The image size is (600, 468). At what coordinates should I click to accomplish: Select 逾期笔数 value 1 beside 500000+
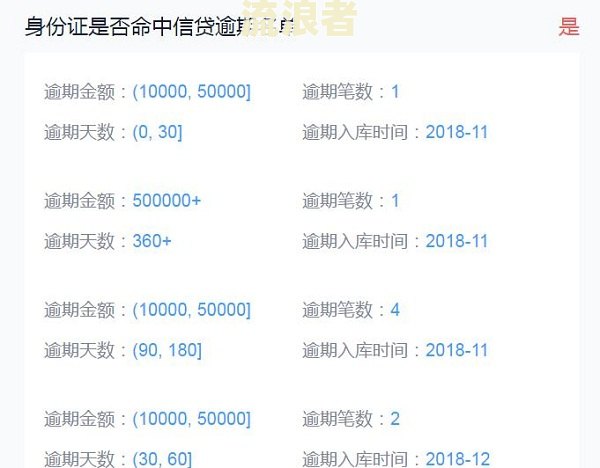[x=395, y=201]
